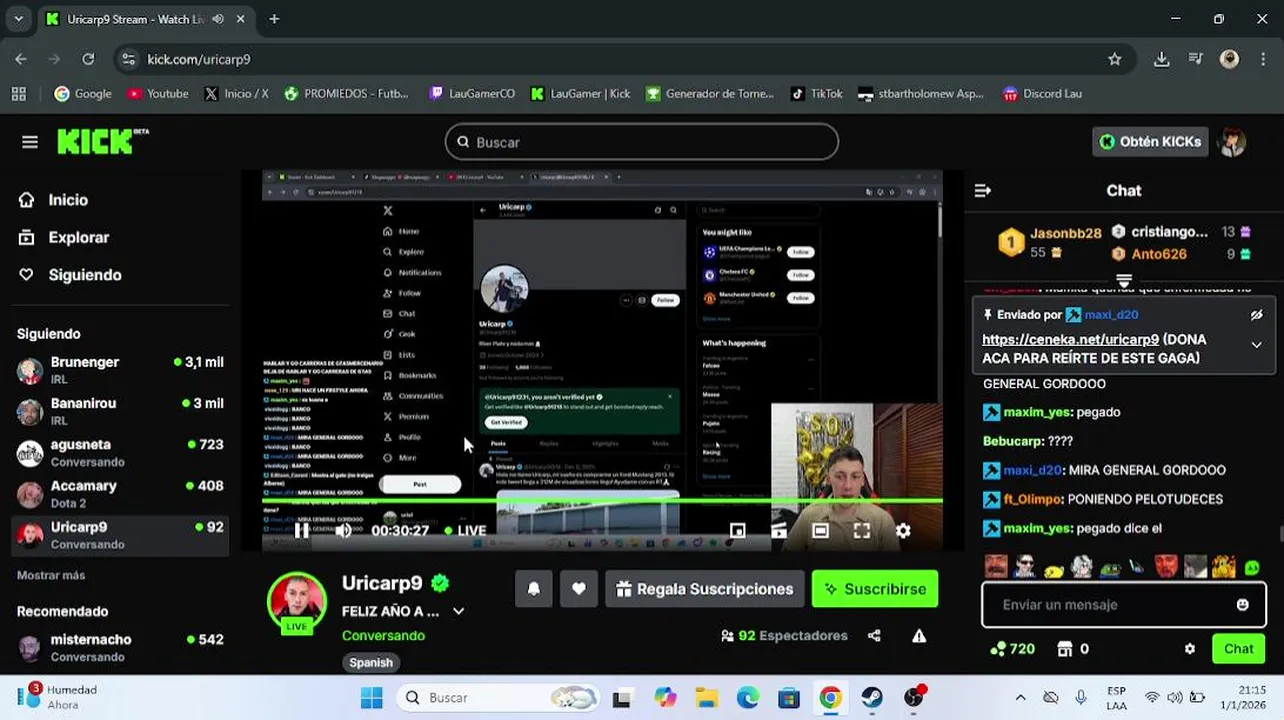Open Windows Start menu

372,698
